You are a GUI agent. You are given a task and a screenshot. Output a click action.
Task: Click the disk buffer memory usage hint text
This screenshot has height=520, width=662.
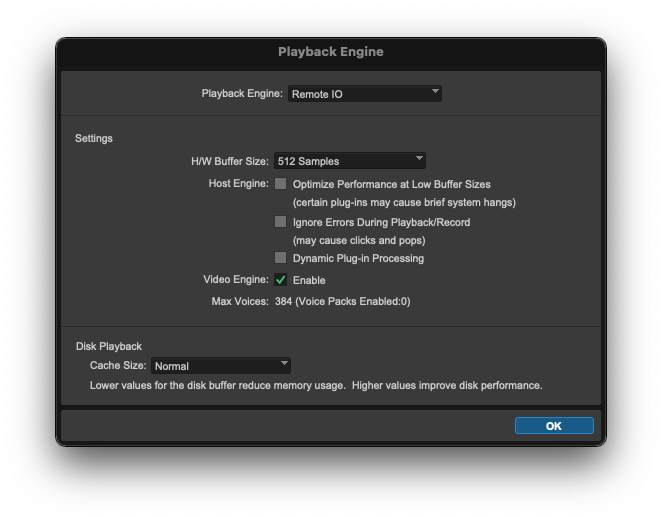click(316, 385)
